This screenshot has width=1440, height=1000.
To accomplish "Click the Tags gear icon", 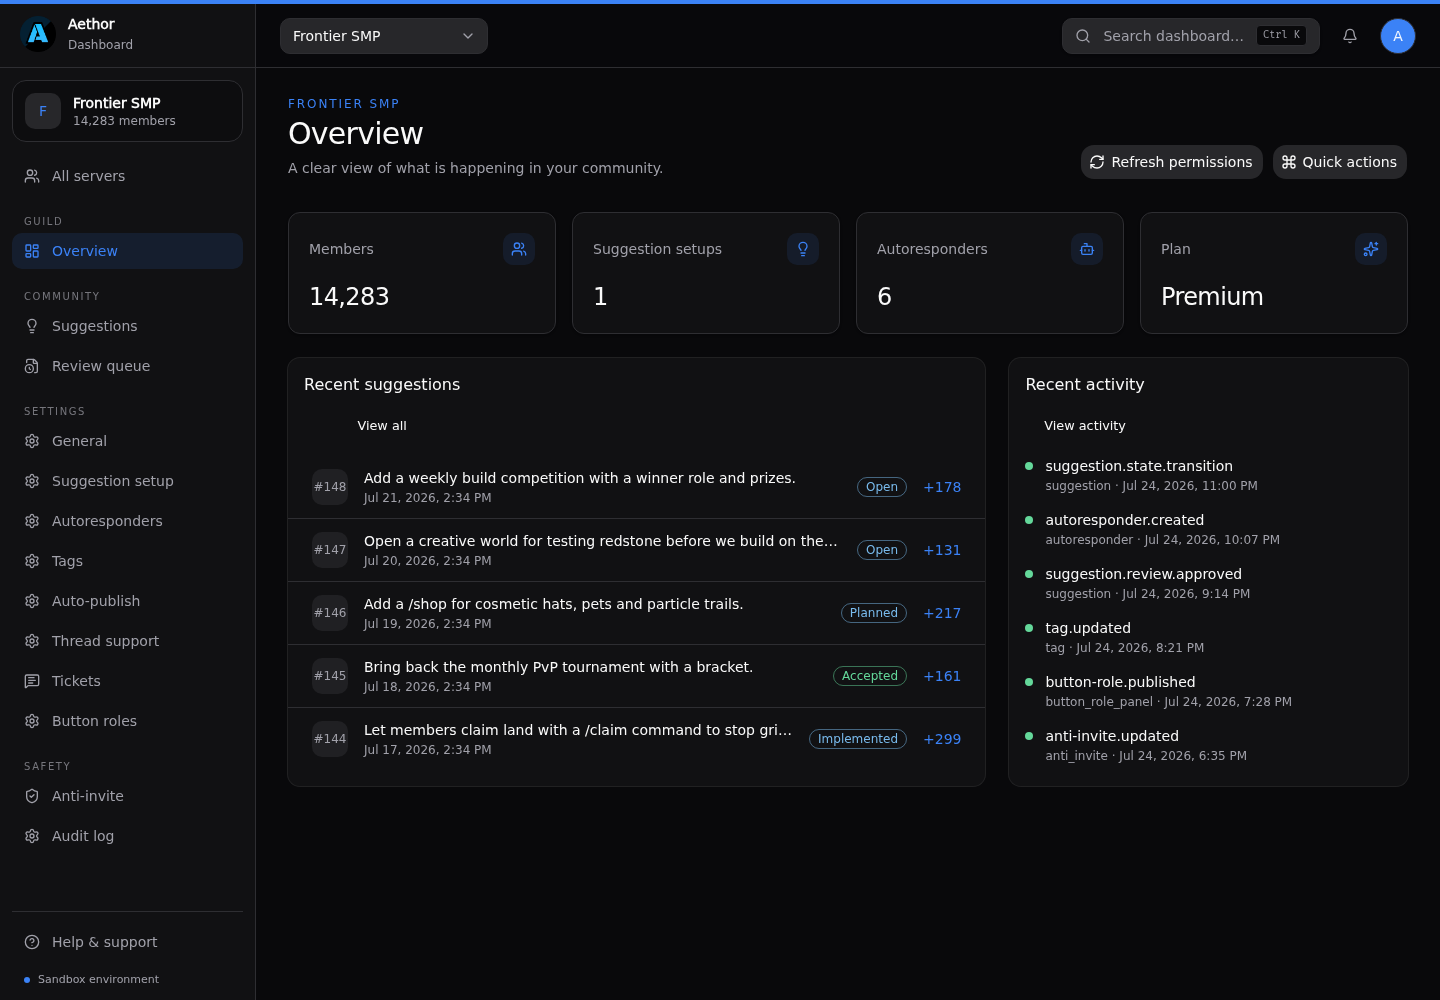I will click(x=32, y=561).
